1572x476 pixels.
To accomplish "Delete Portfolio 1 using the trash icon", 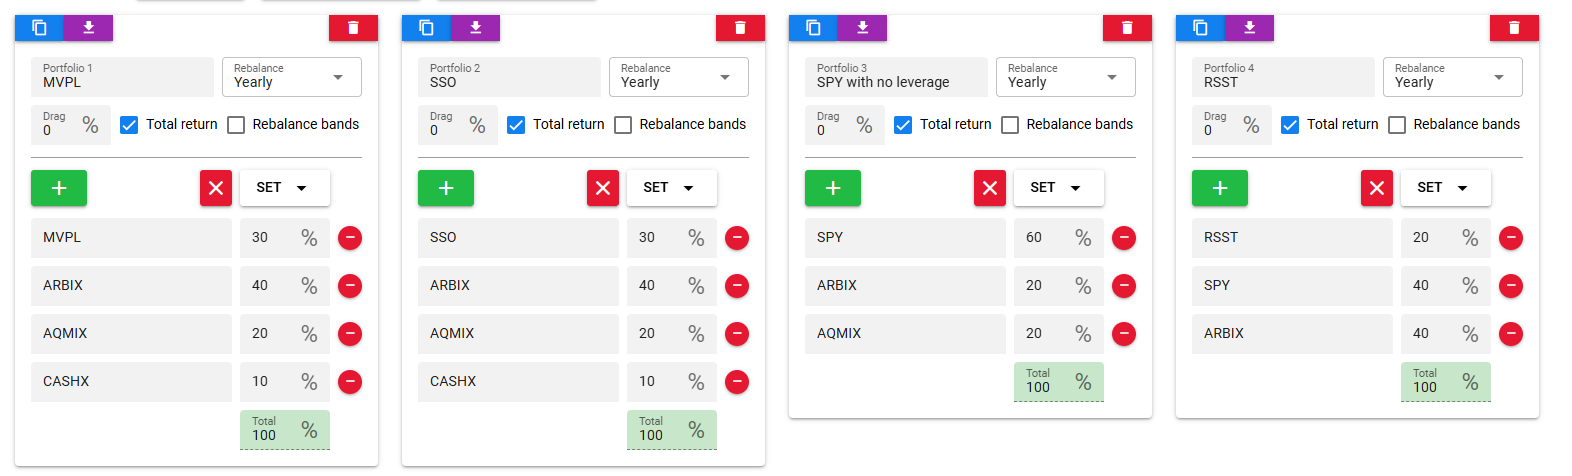I will 353,28.
